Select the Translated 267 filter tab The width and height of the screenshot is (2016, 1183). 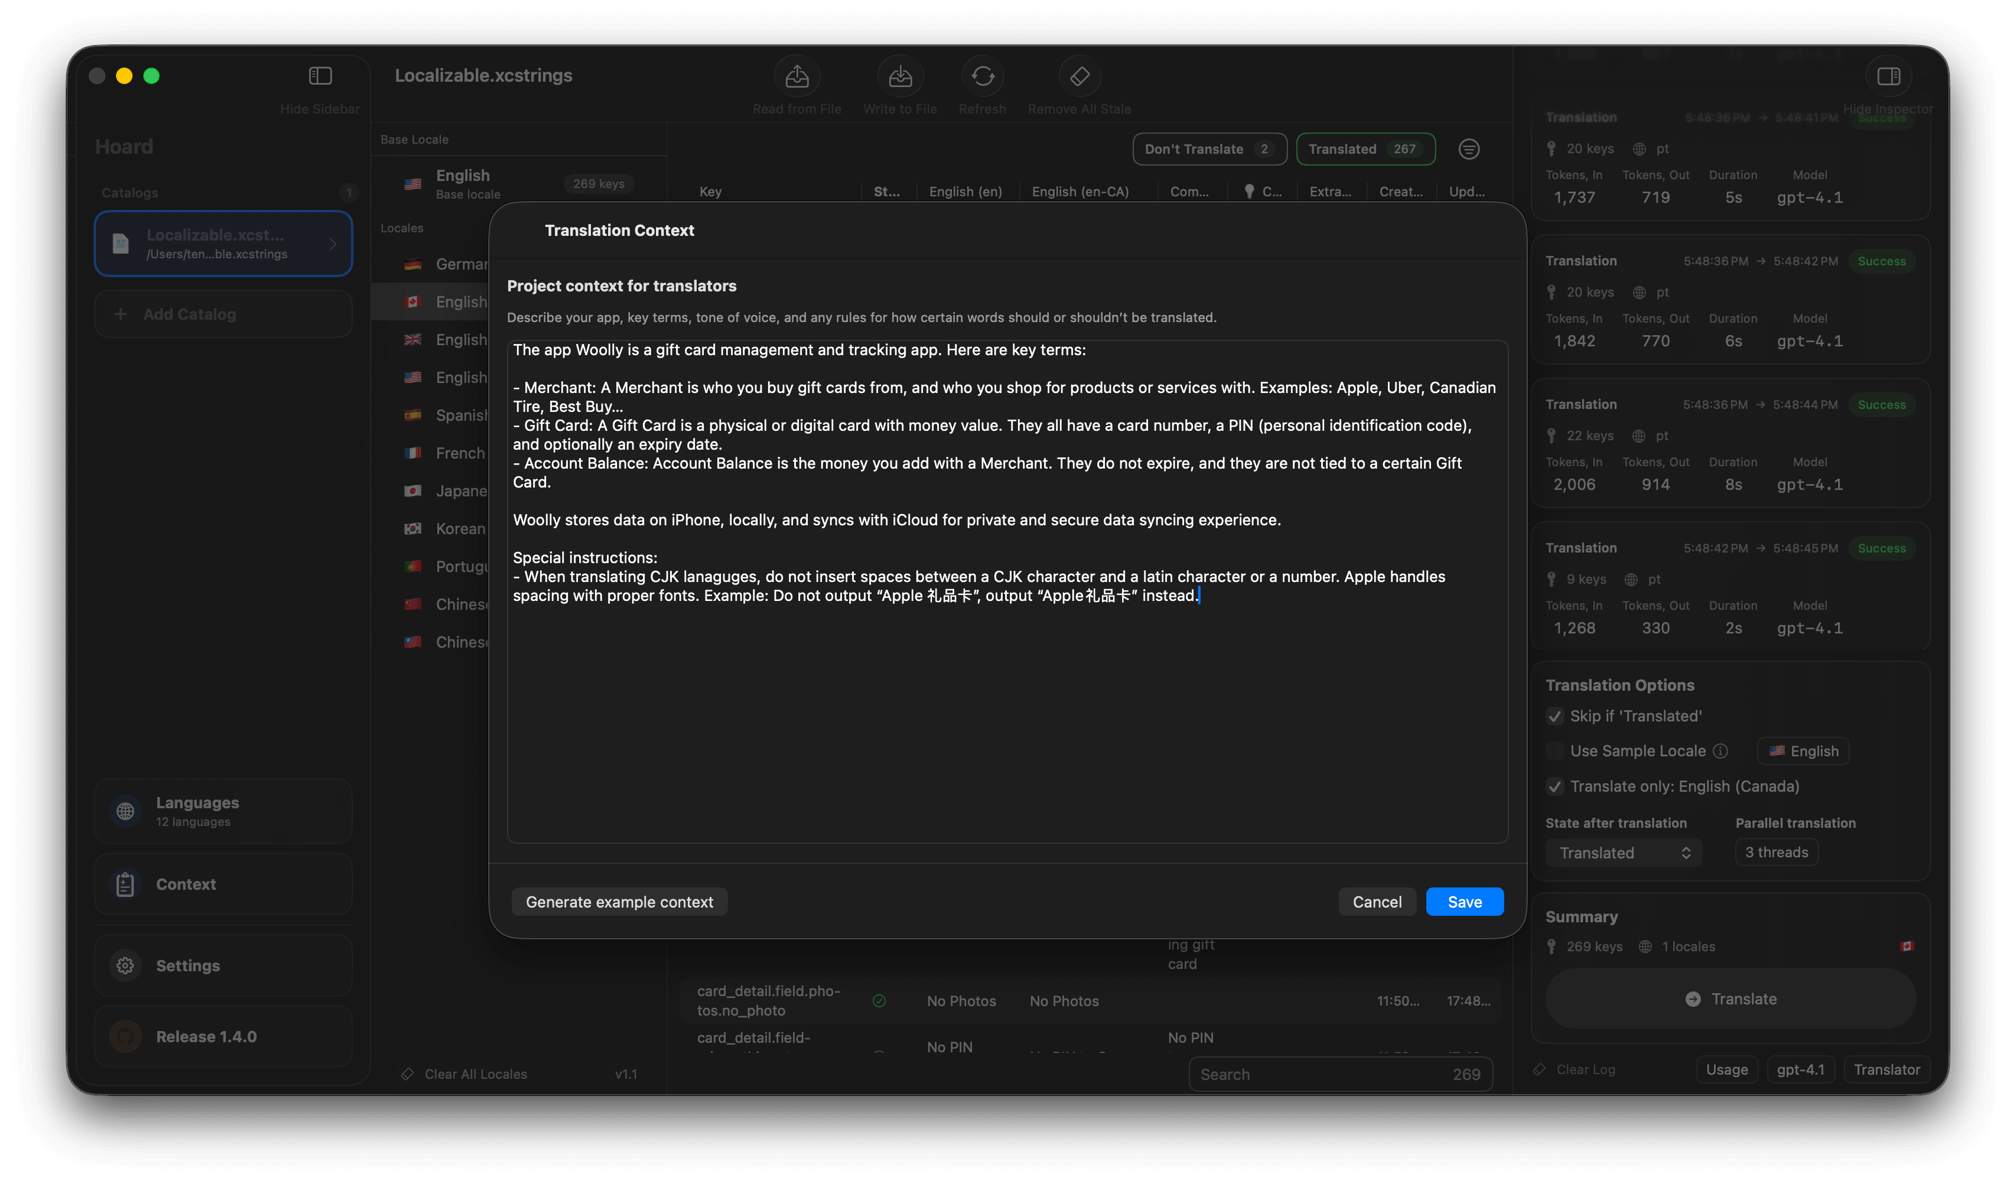tap(1365, 149)
